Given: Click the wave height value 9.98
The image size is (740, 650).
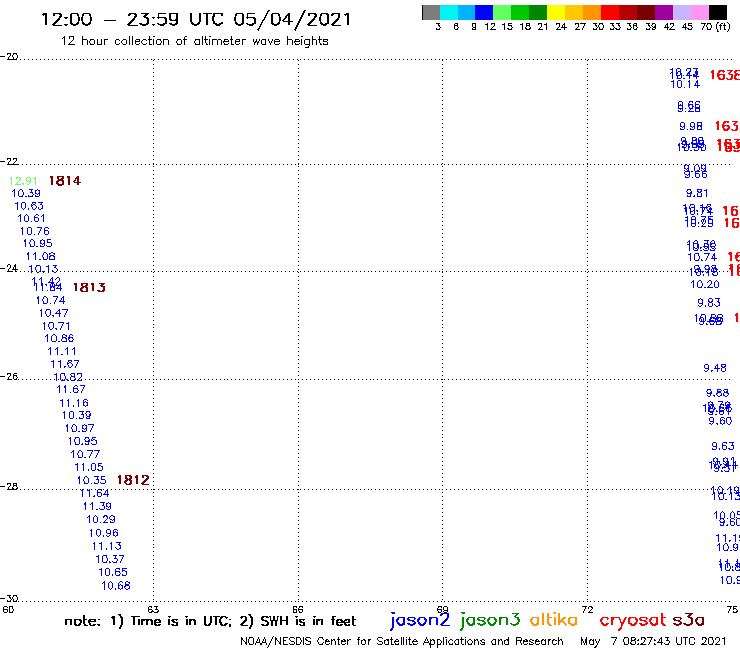Looking at the screenshot, I should pos(691,127).
